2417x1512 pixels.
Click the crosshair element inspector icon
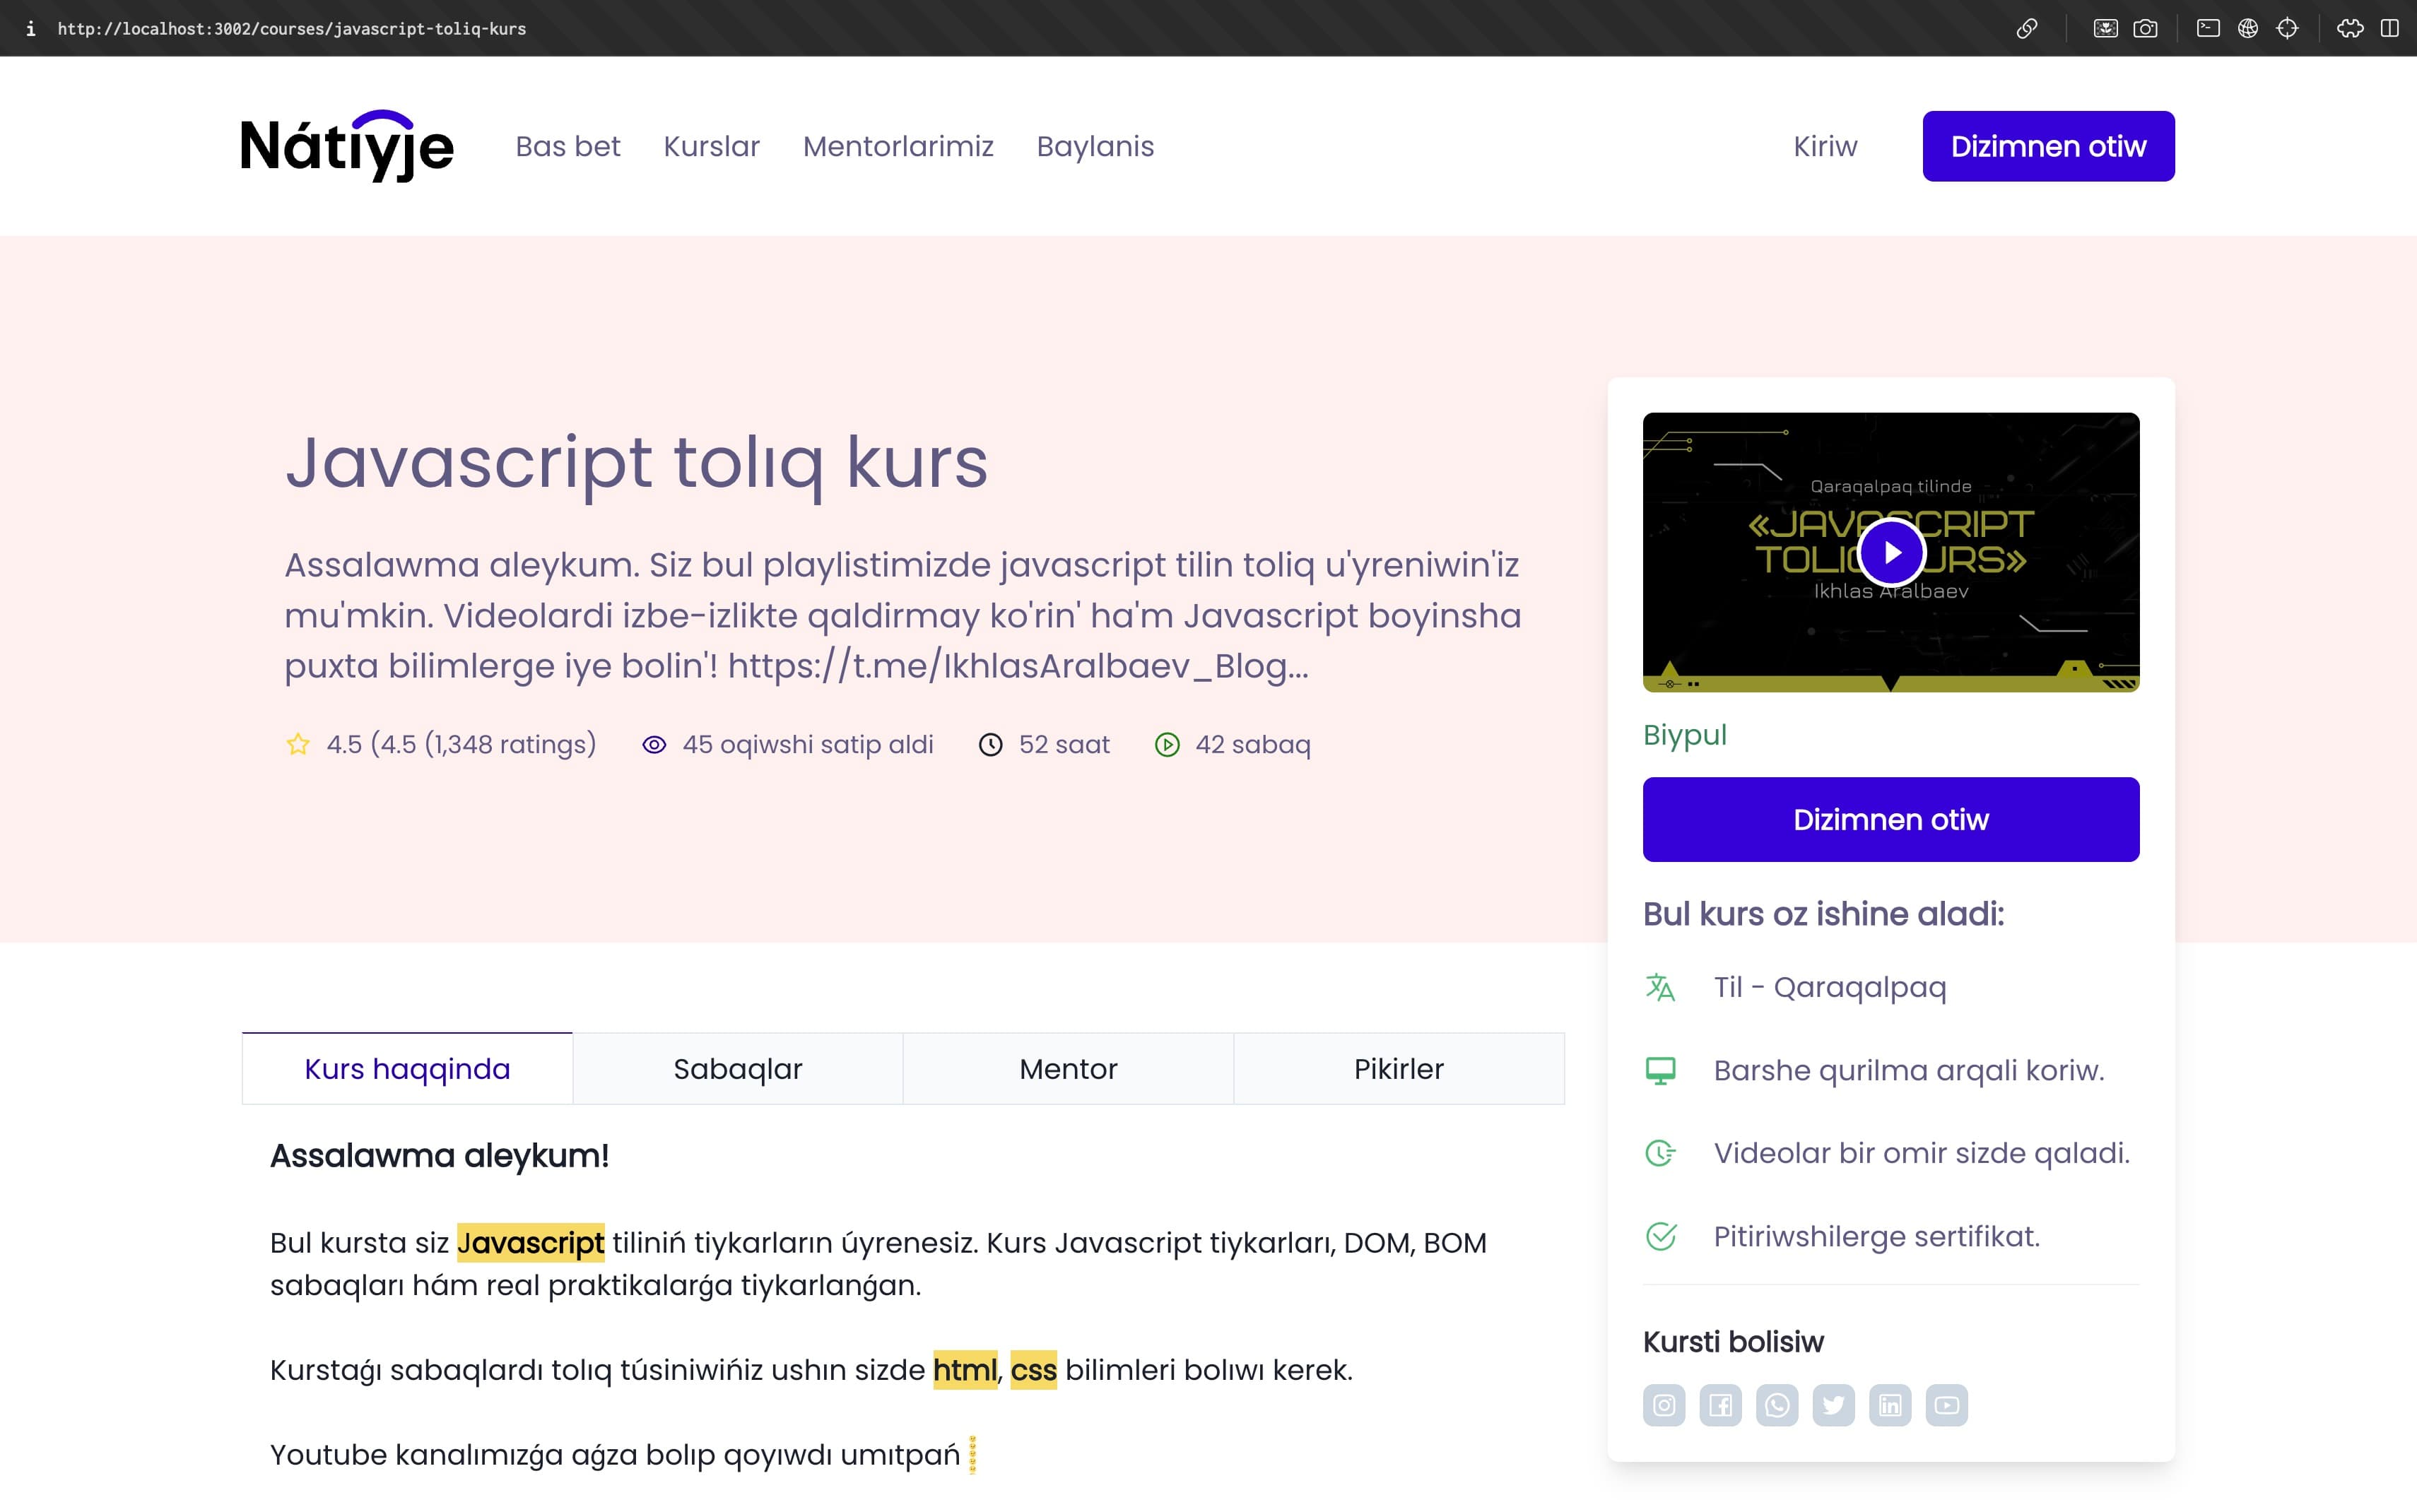coord(2287,28)
